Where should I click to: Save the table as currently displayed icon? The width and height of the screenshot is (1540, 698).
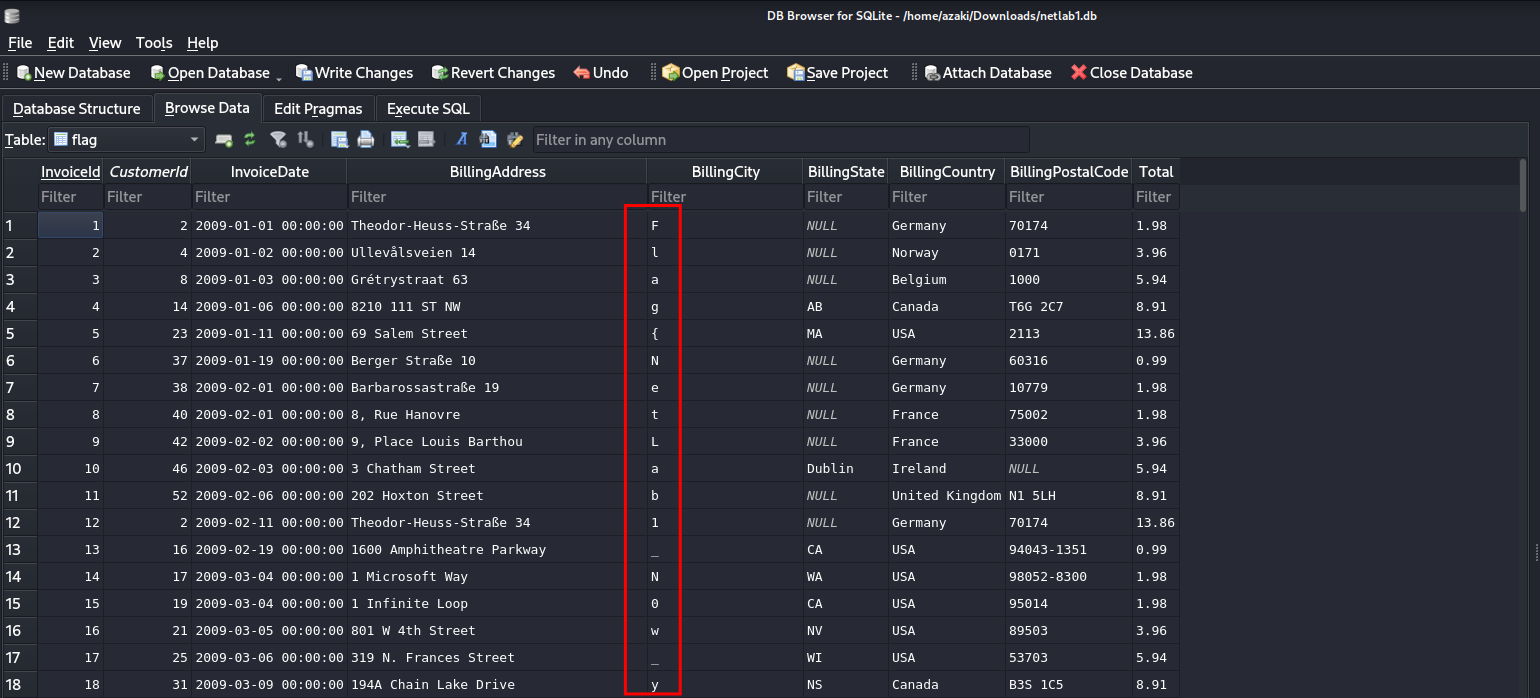click(339, 140)
